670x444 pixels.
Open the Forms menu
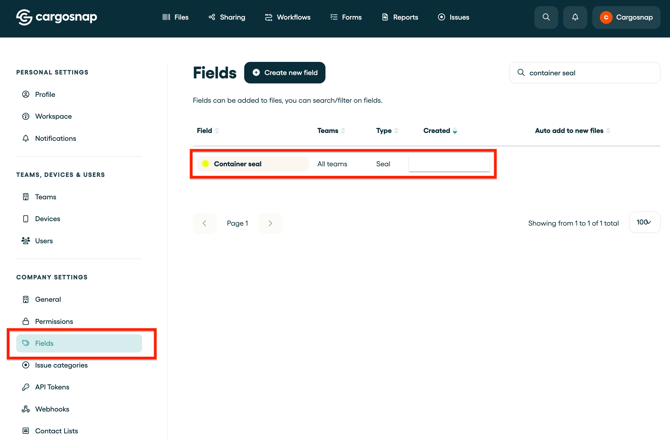(x=346, y=17)
